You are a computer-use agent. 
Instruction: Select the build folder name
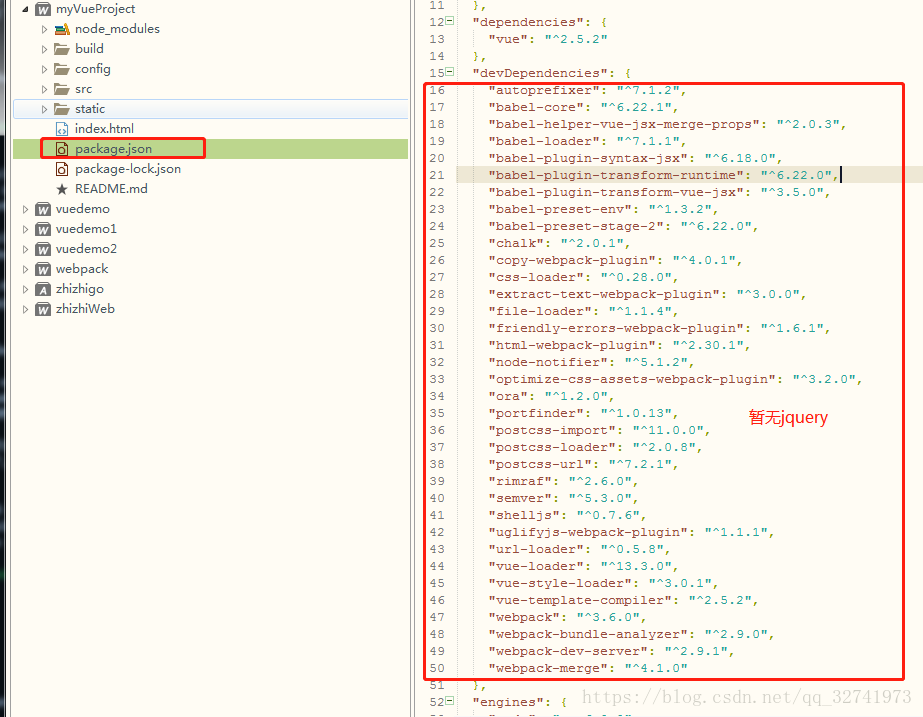[89, 49]
